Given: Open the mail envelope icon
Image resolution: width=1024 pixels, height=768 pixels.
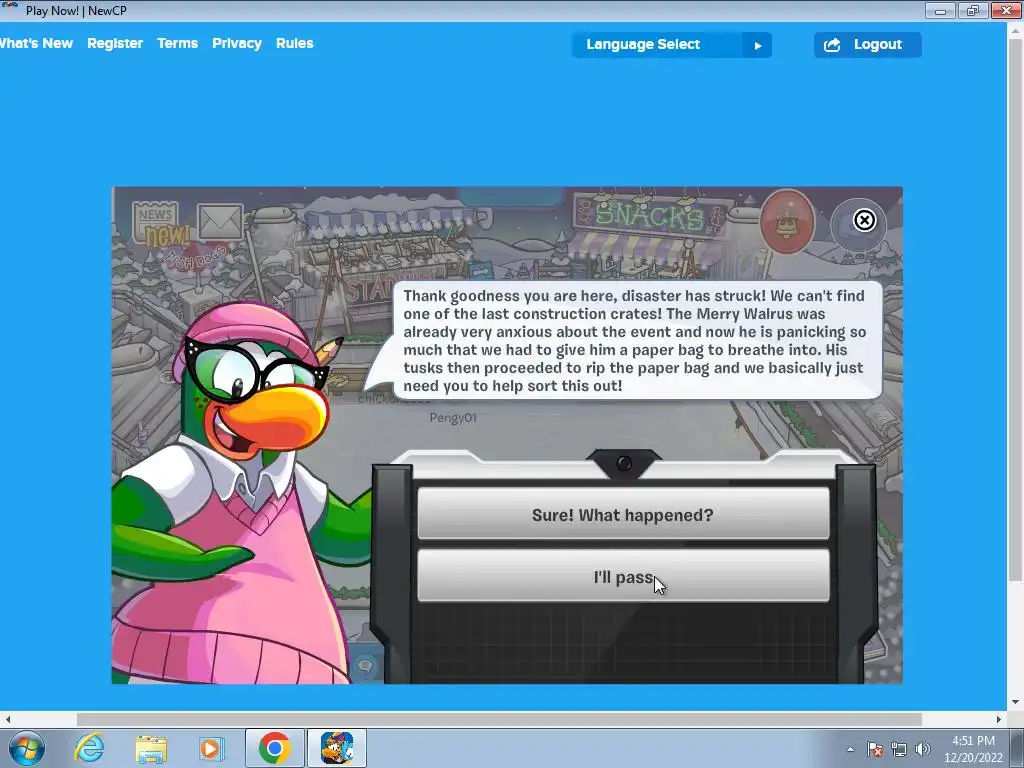Looking at the screenshot, I should coord(220,222).
